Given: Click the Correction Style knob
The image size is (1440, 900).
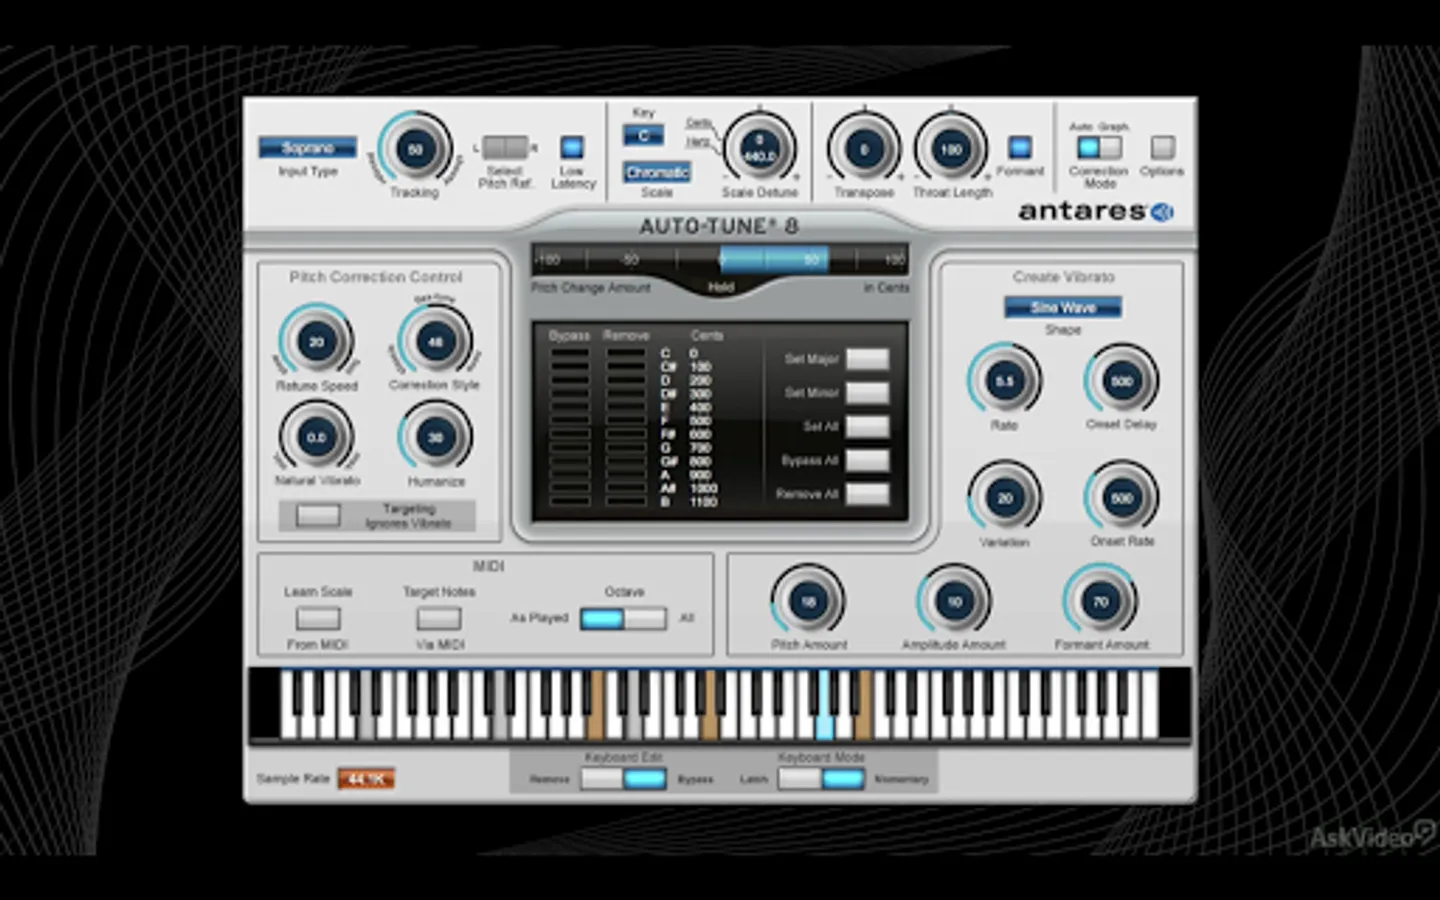Looking at the screenshot, I should (435, 342).
